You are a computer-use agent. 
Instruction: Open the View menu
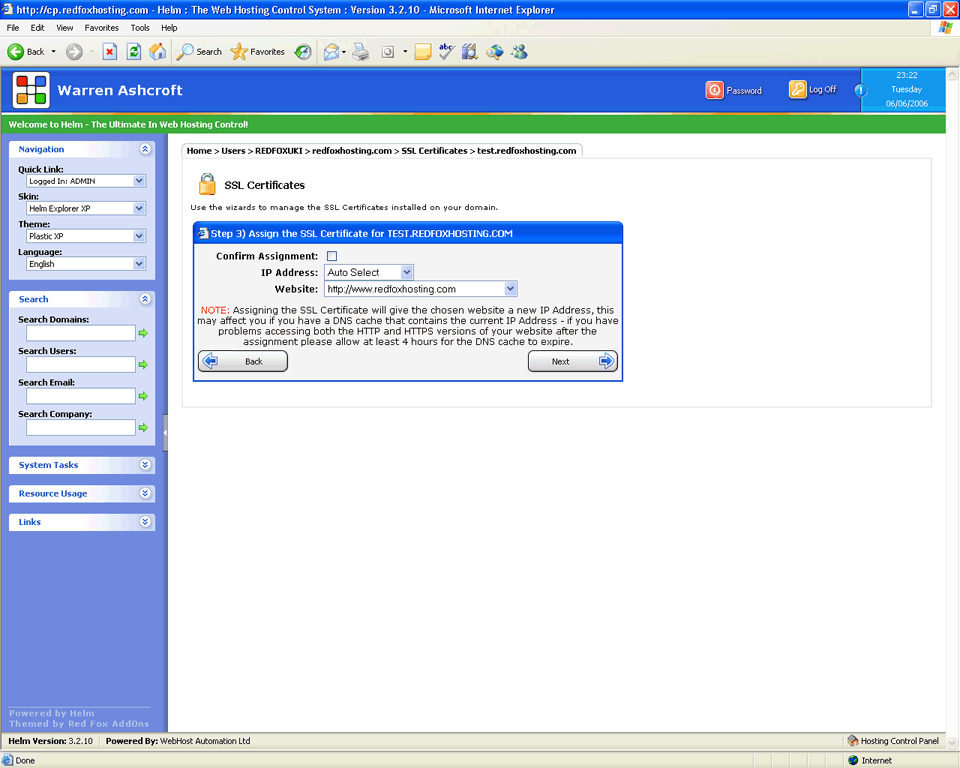click(x=64, y=28)
